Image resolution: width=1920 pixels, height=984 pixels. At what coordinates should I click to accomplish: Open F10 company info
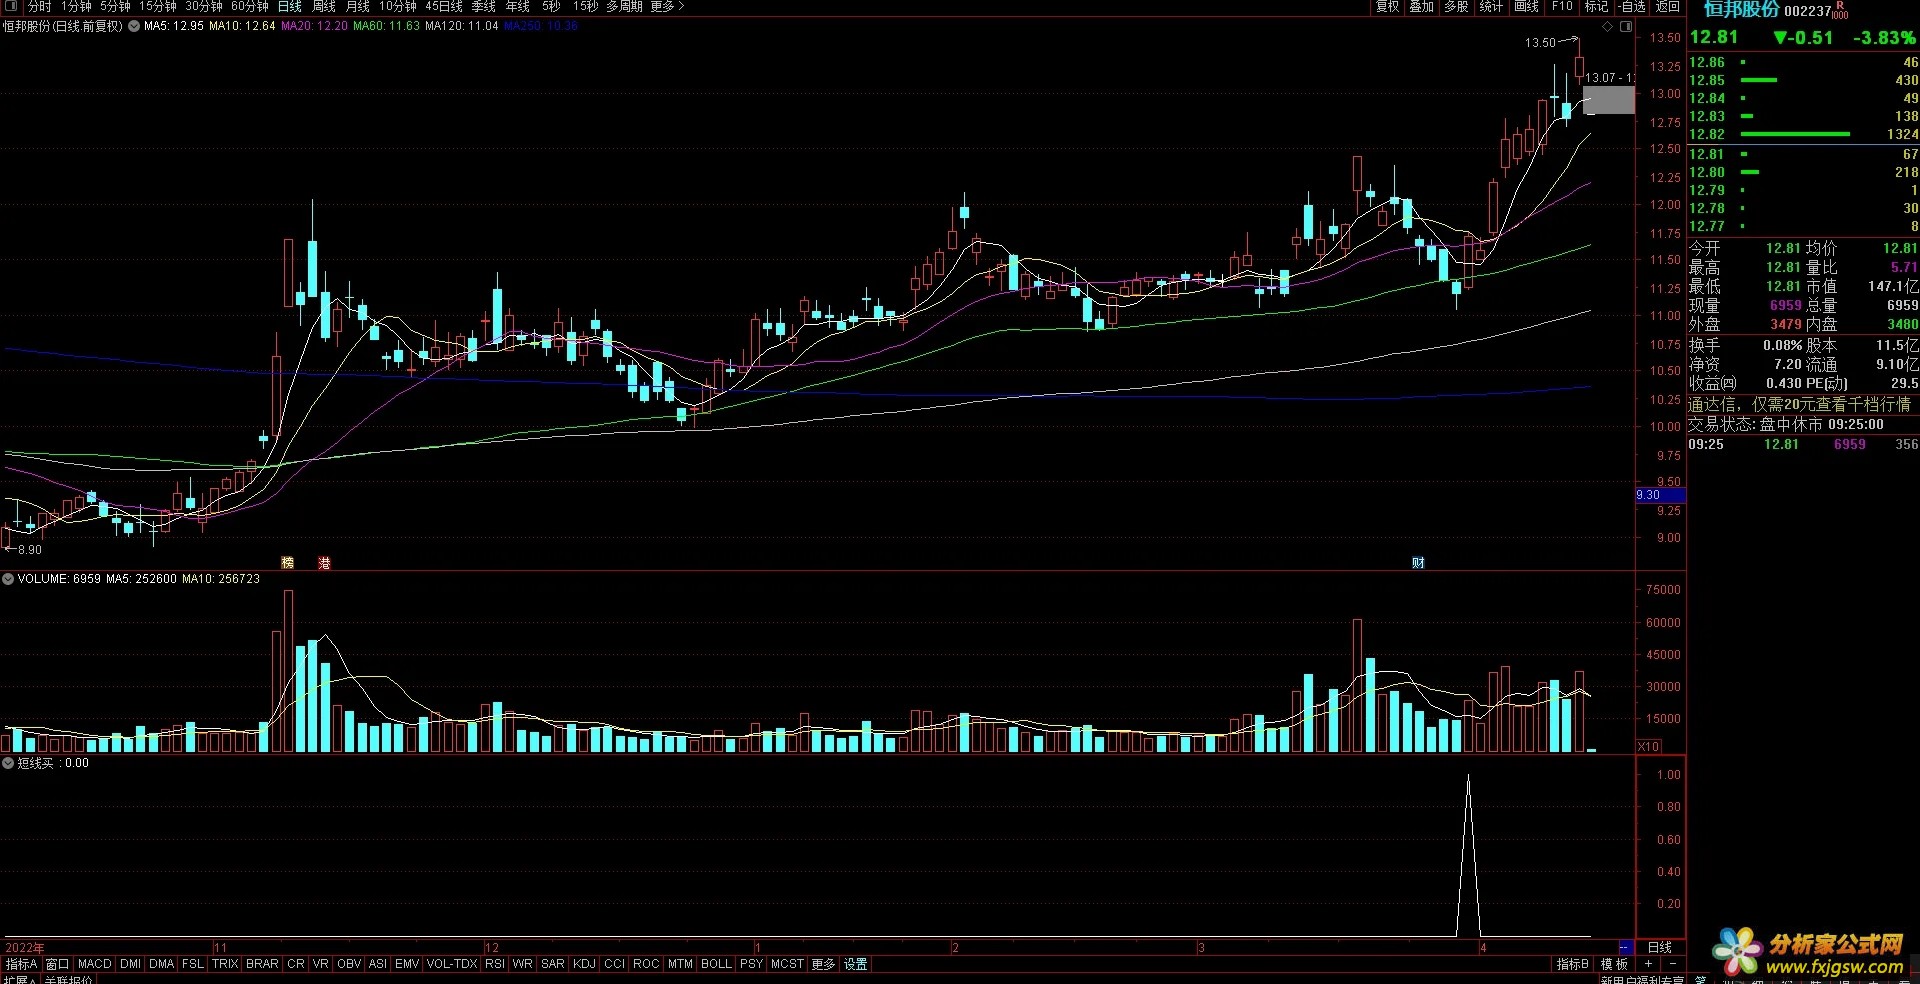pyautogui.click(x=1562, y=6)
